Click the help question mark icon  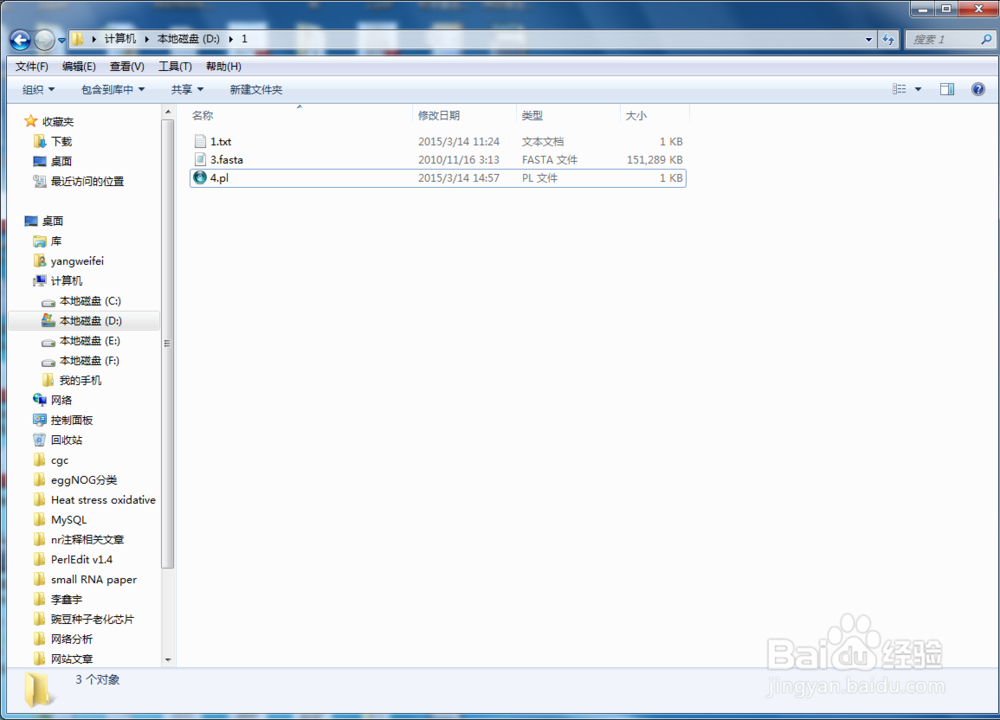pos(978,89)
